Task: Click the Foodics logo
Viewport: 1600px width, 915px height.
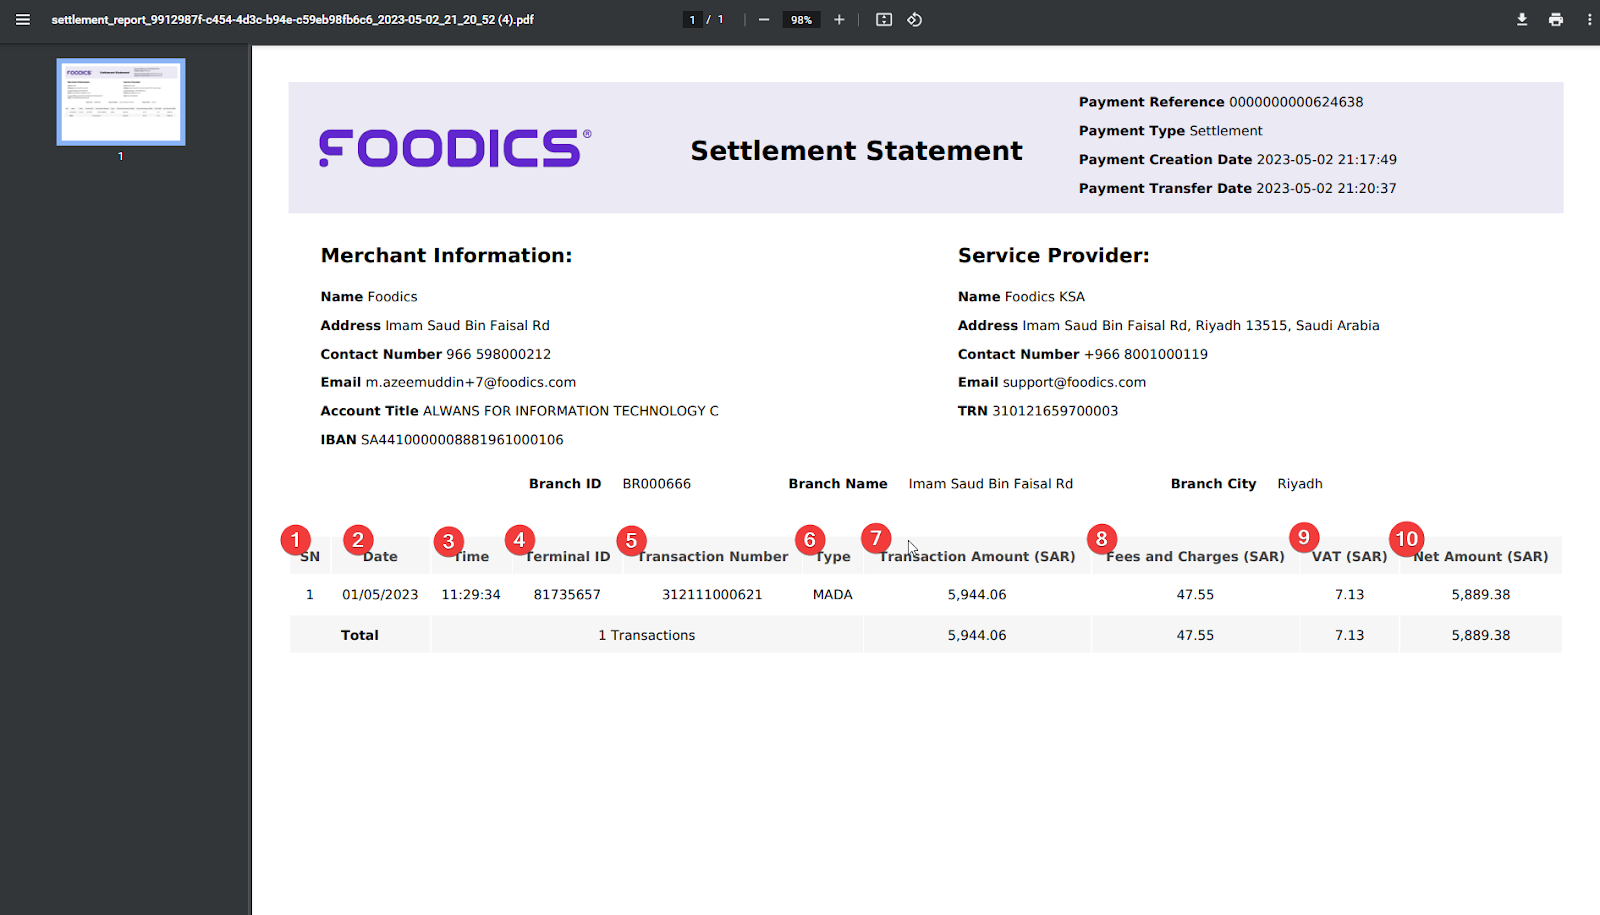Action: [x=455, y=148]
